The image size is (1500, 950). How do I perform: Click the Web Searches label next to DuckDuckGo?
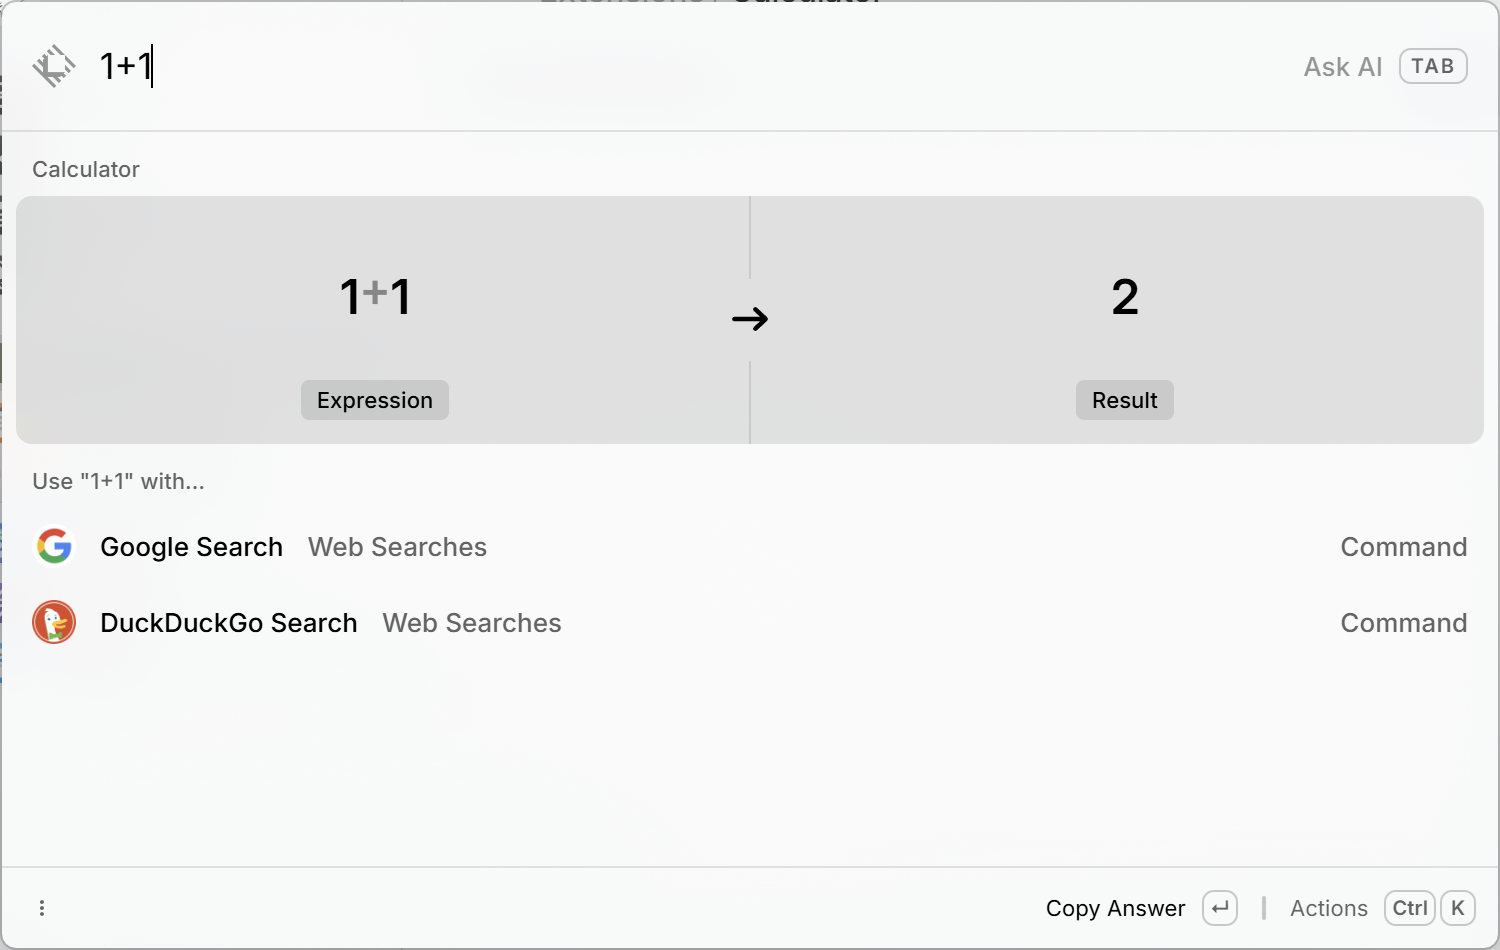click(472, 623)
